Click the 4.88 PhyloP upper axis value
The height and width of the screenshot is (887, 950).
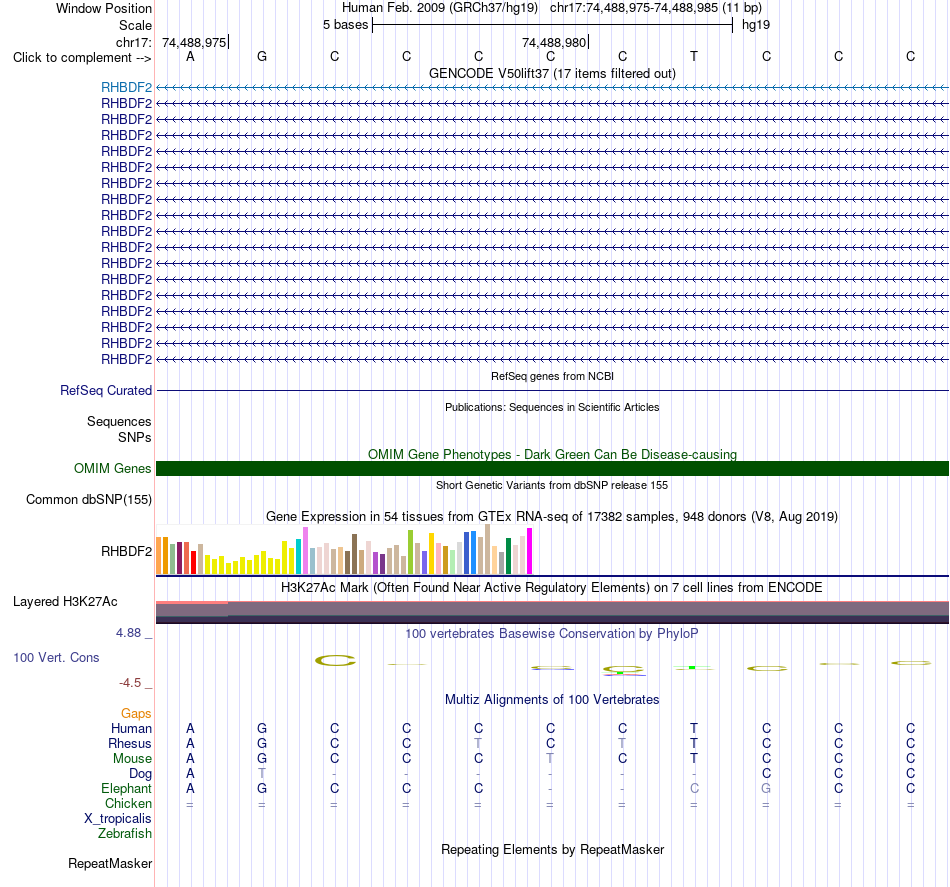(128, 633)
